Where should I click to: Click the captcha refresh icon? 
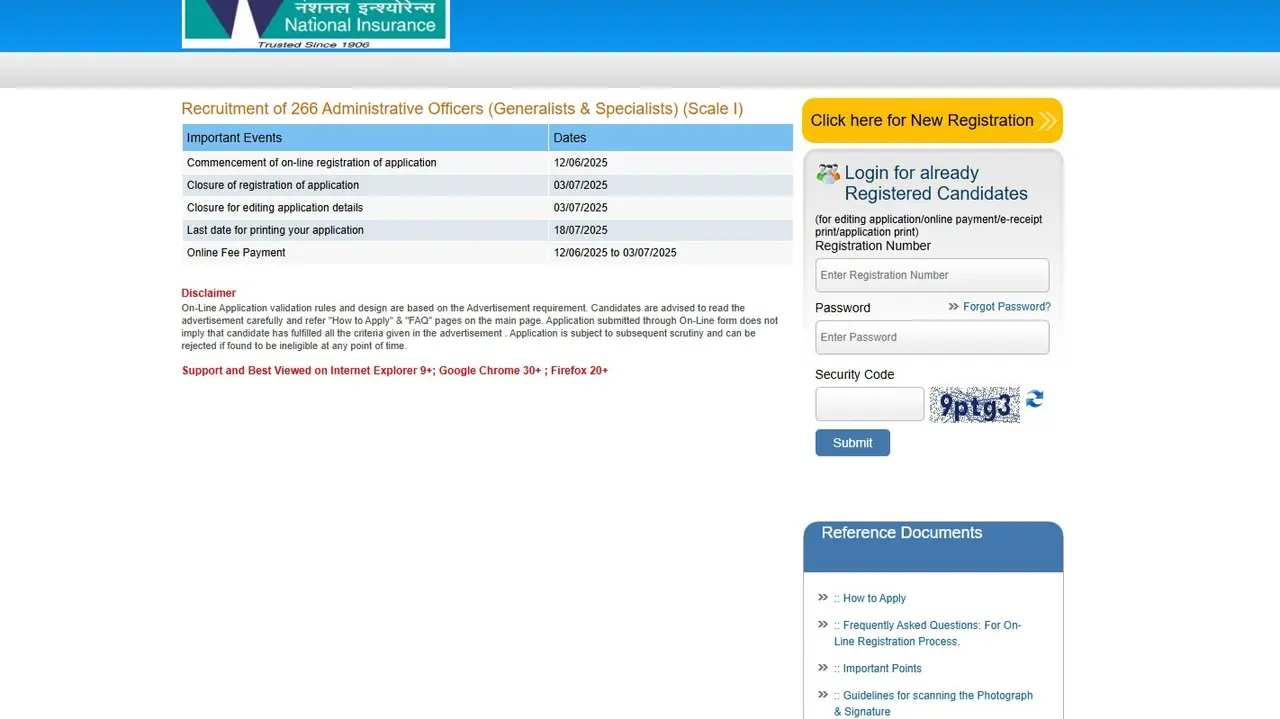pyautogui.click(x=1034, y=399)
